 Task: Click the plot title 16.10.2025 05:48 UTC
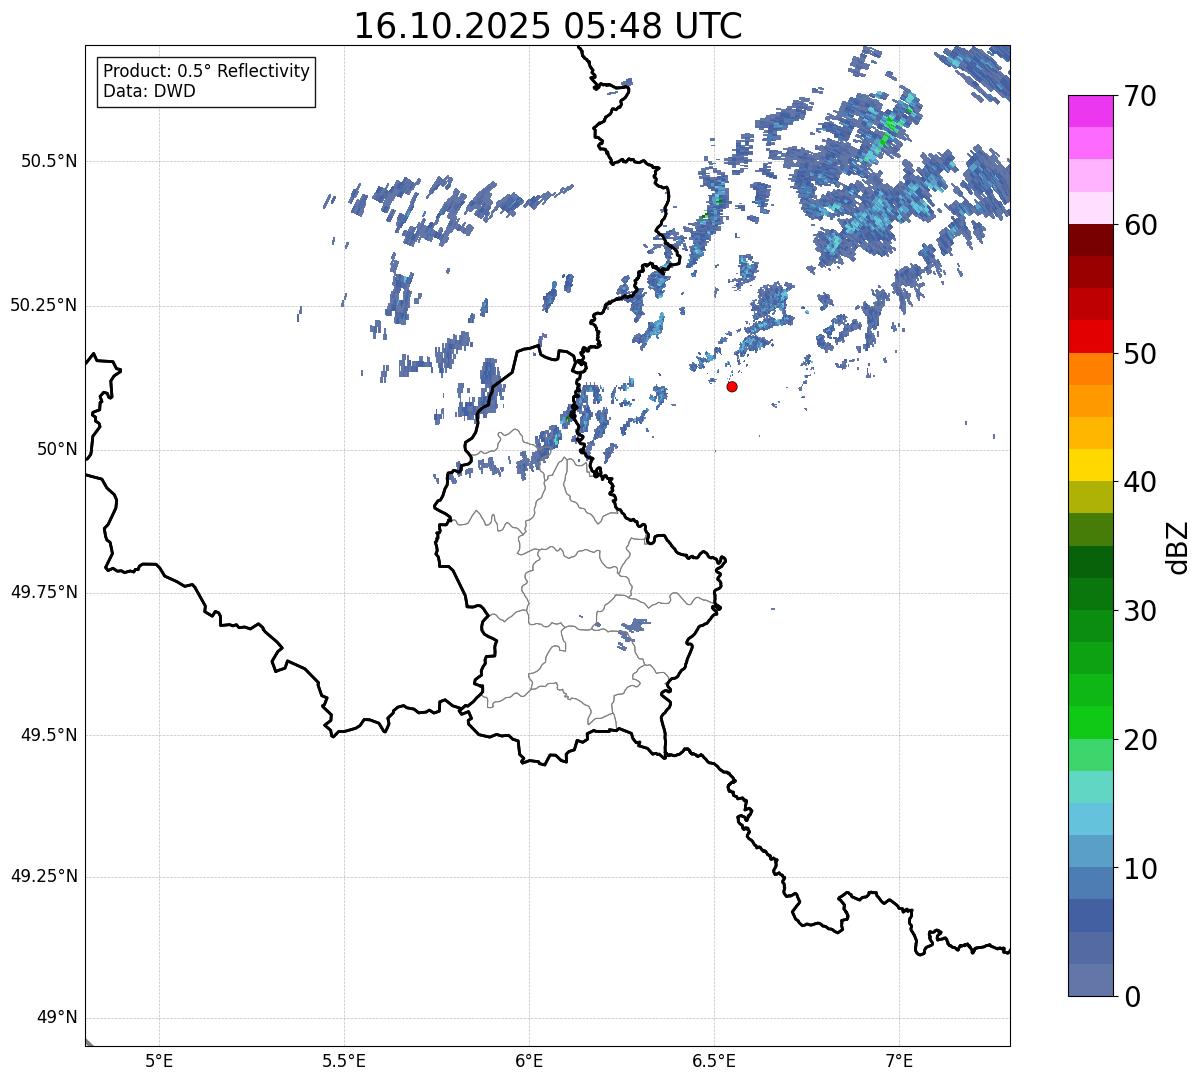548,26
